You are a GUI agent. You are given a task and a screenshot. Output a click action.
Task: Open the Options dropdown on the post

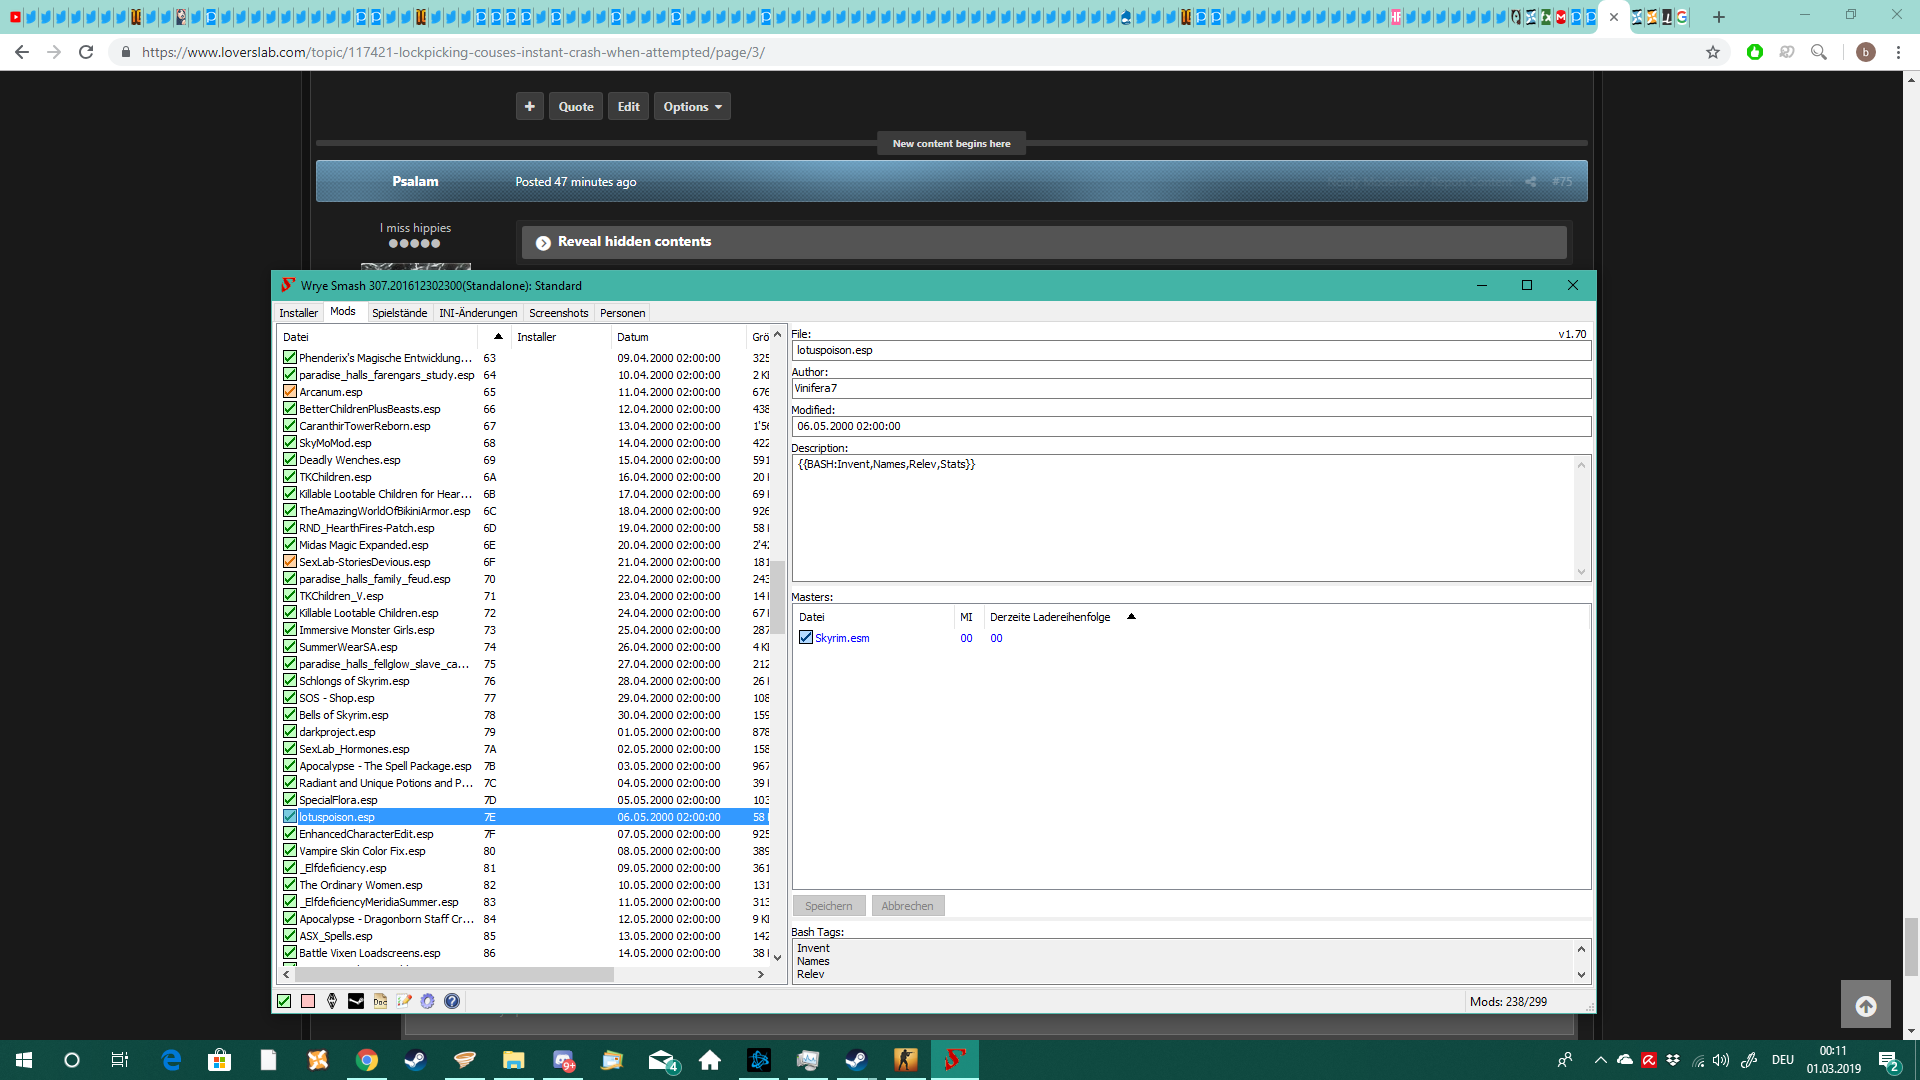(692, 106)
